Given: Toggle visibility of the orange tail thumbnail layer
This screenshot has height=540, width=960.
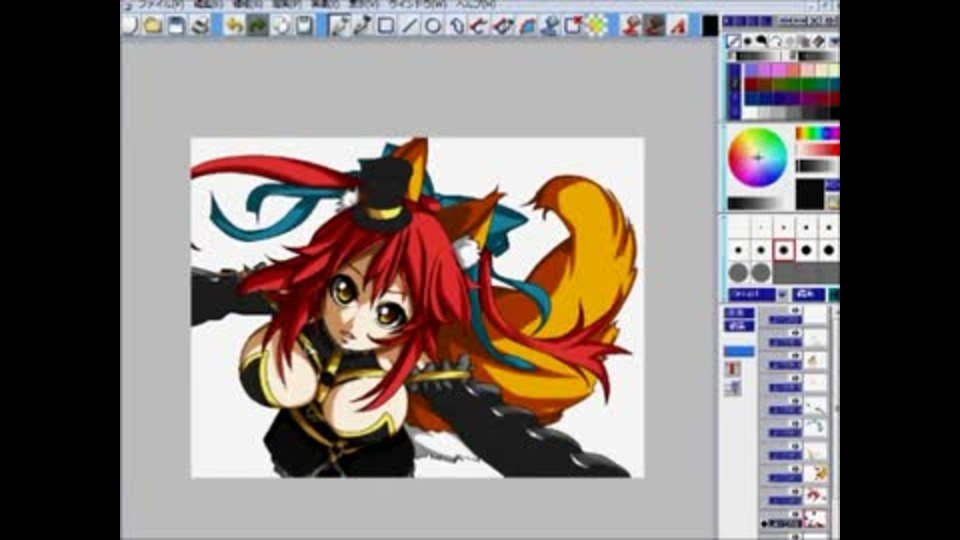Looking at the screenshot, I should 795,469.
